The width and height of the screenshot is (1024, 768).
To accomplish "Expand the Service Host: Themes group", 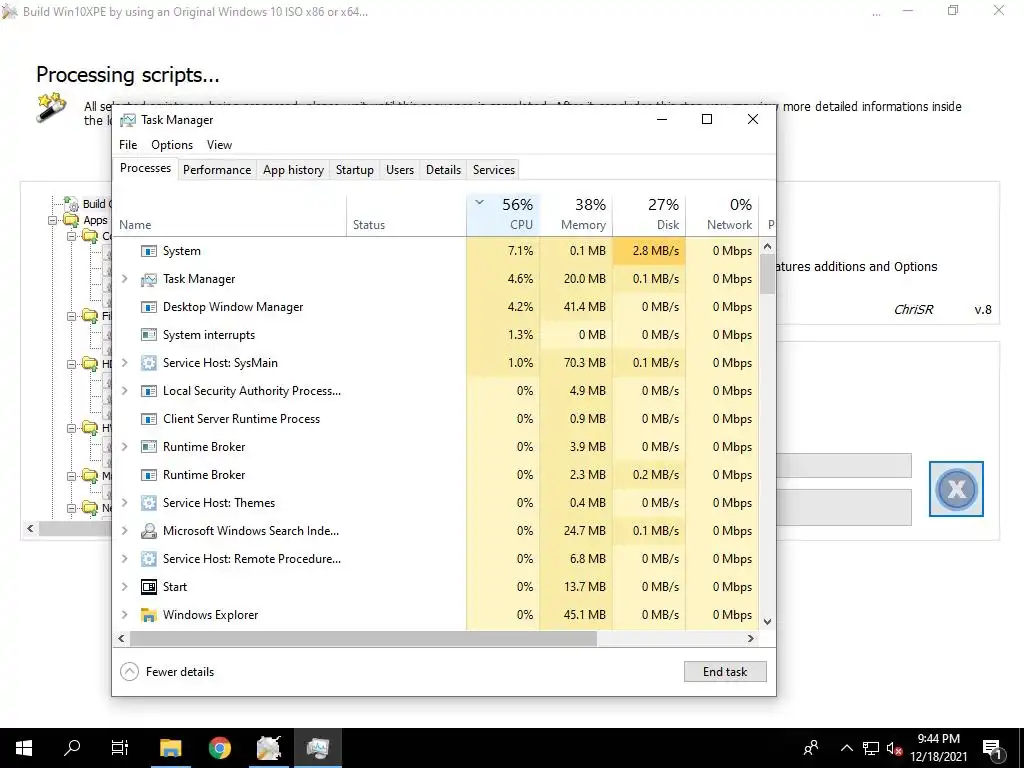I will coord(125,503).
